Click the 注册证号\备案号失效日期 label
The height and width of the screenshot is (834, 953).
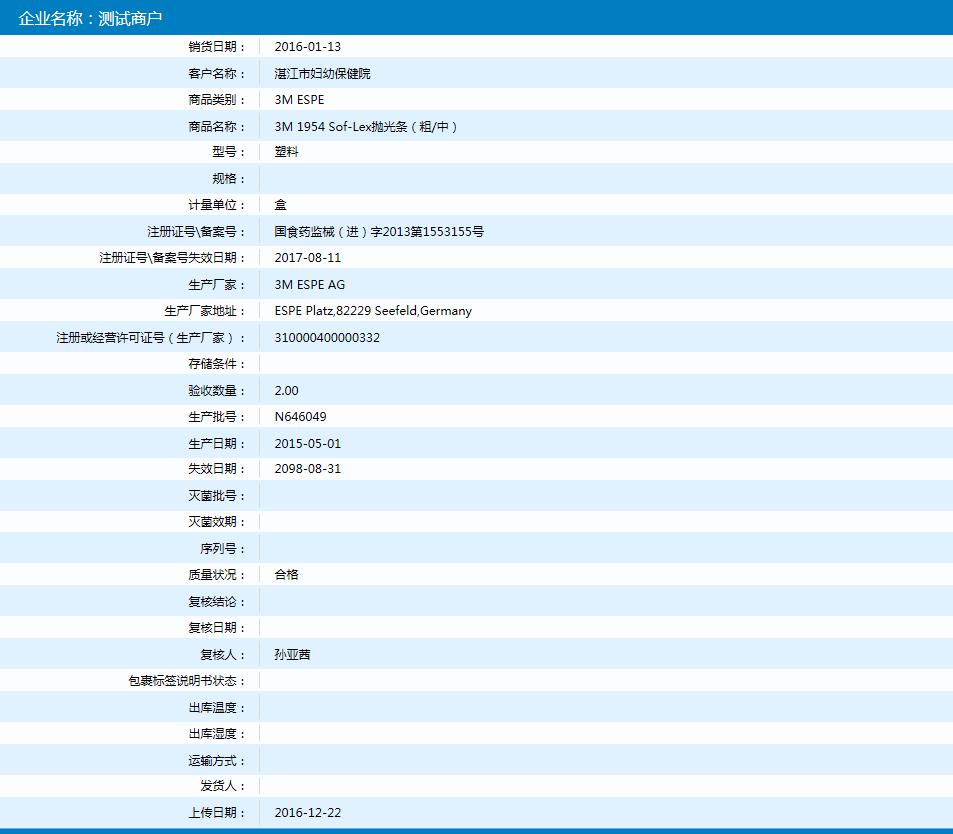tap(172, 258)
